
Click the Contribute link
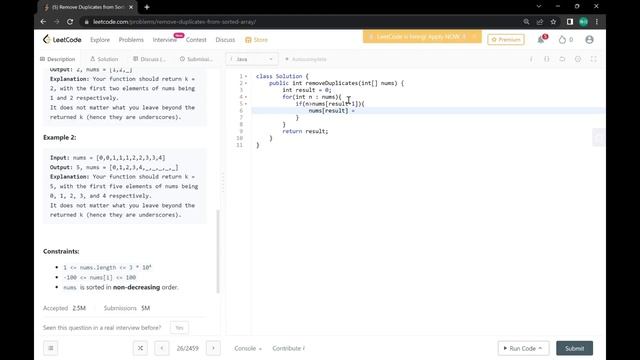(x=288, y=348)
